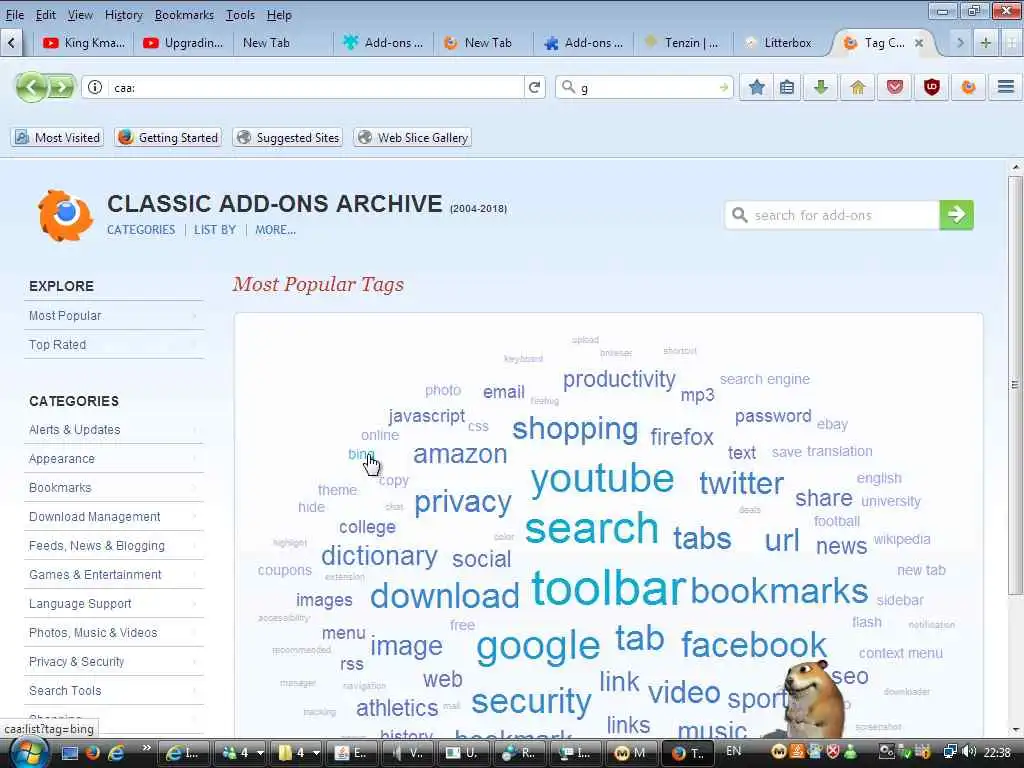1024x768 pixels.
Task: Show bookmarks list icon in toolbar
Action: pyautogui.click(x=787, y=87)
